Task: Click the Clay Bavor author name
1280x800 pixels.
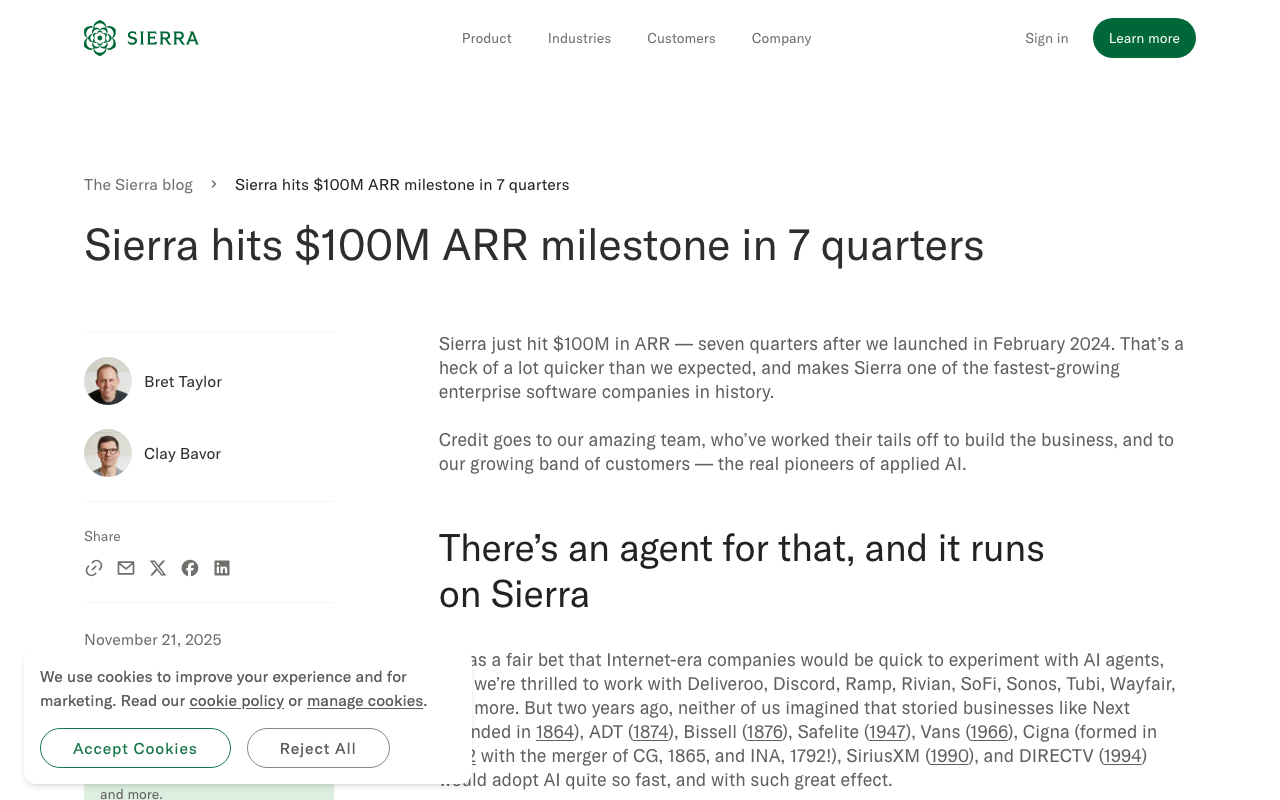Action: pos(182,453)
